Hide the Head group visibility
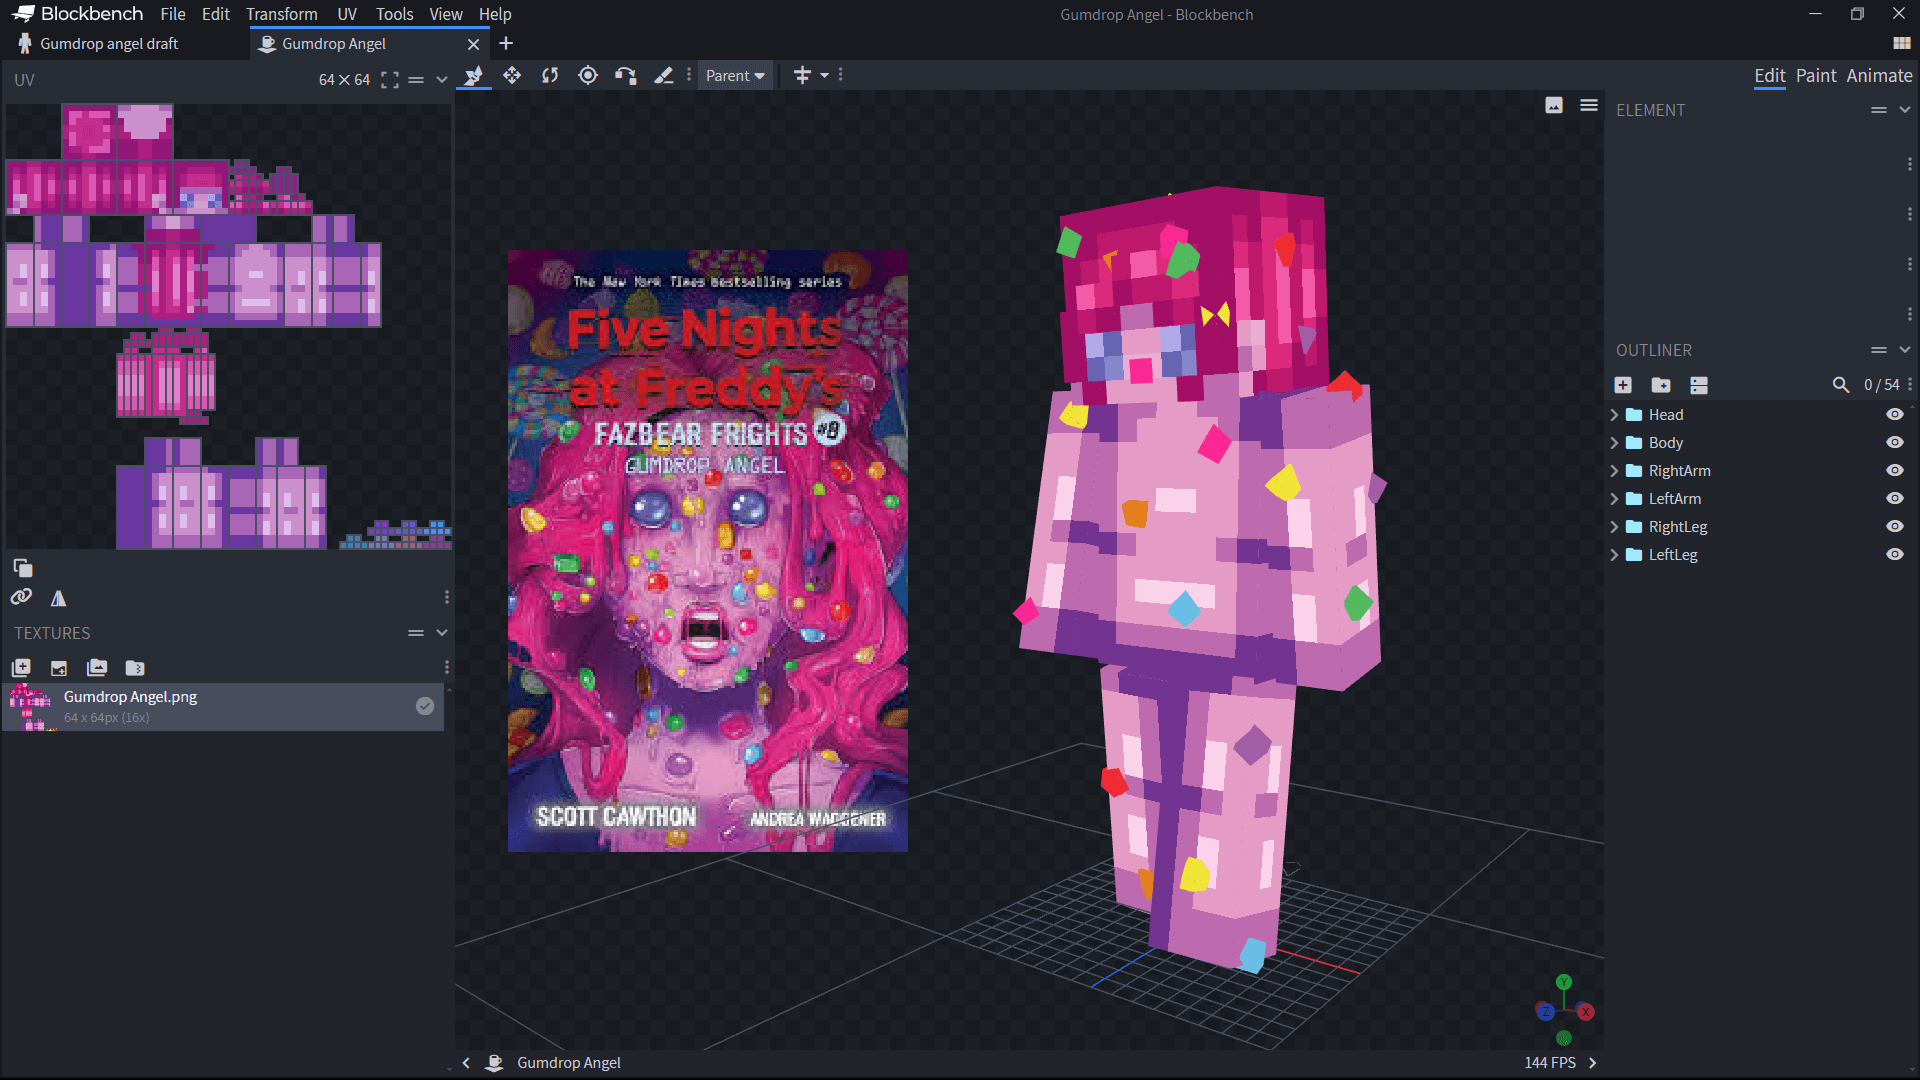The height and width of the screenshot is (1080, 1920). (1895, 414)
